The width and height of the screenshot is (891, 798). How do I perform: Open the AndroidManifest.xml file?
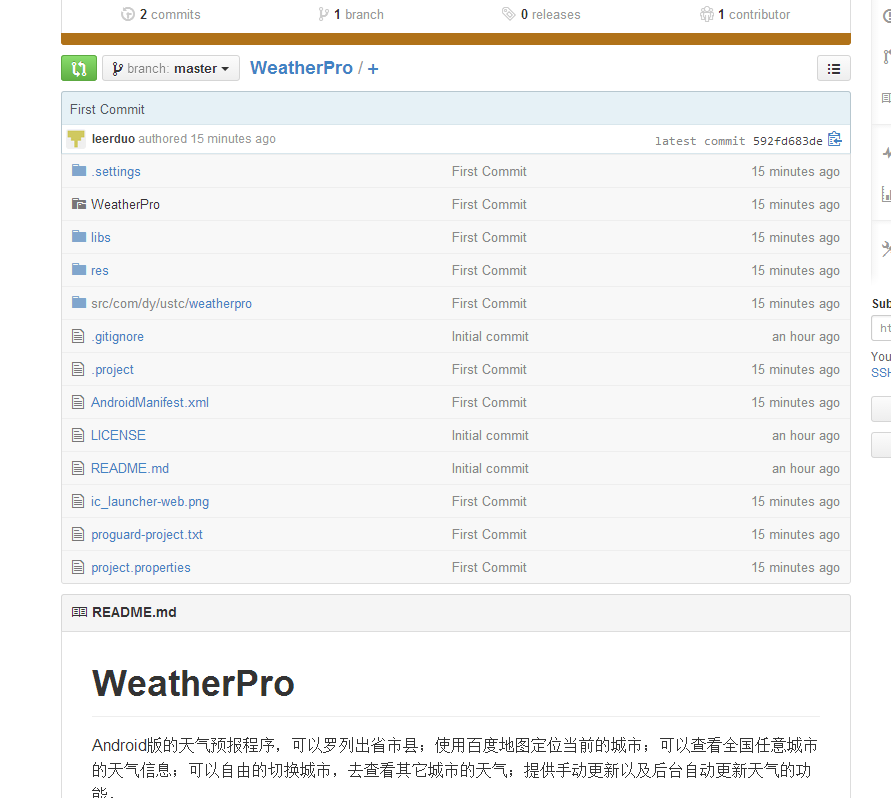coord(150,402)
